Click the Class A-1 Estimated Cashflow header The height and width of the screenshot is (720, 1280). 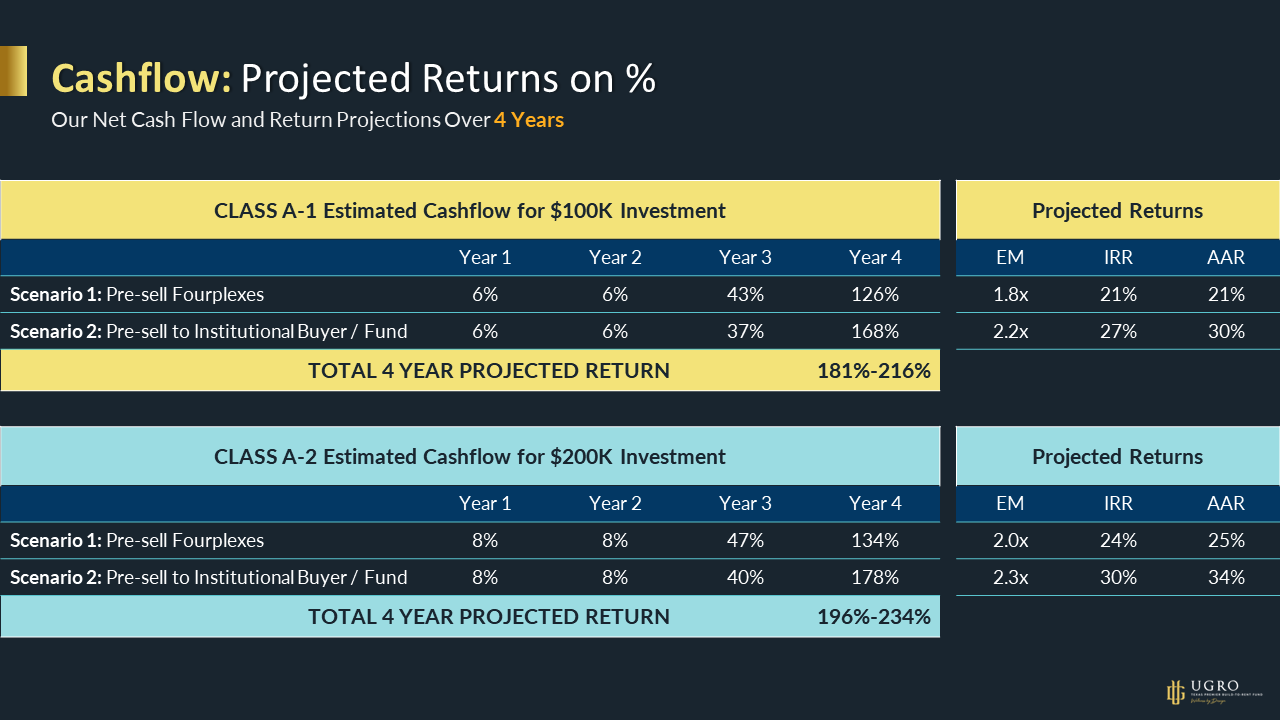[x=470, y=211]
